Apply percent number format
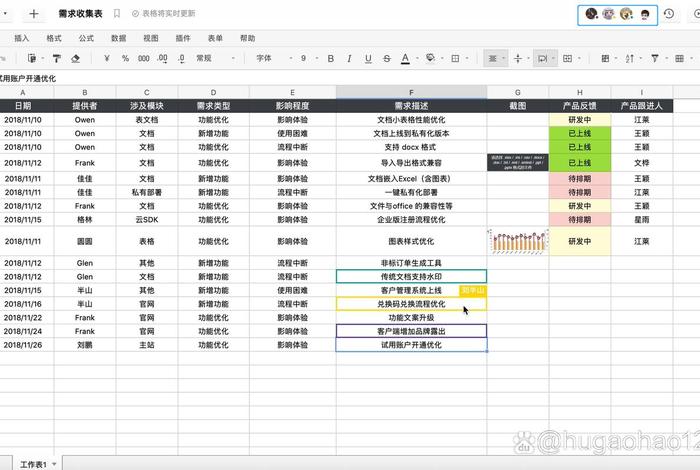This screenshot has height=470, width=700. [125, 58]
